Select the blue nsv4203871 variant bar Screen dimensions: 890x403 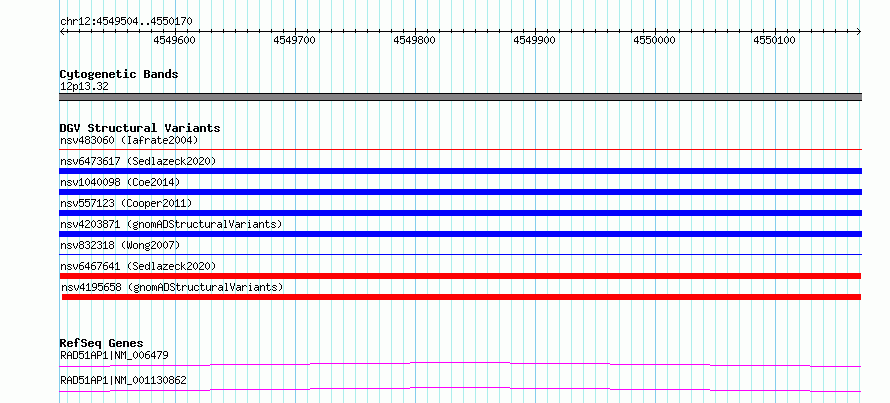(x=460, y=234)
